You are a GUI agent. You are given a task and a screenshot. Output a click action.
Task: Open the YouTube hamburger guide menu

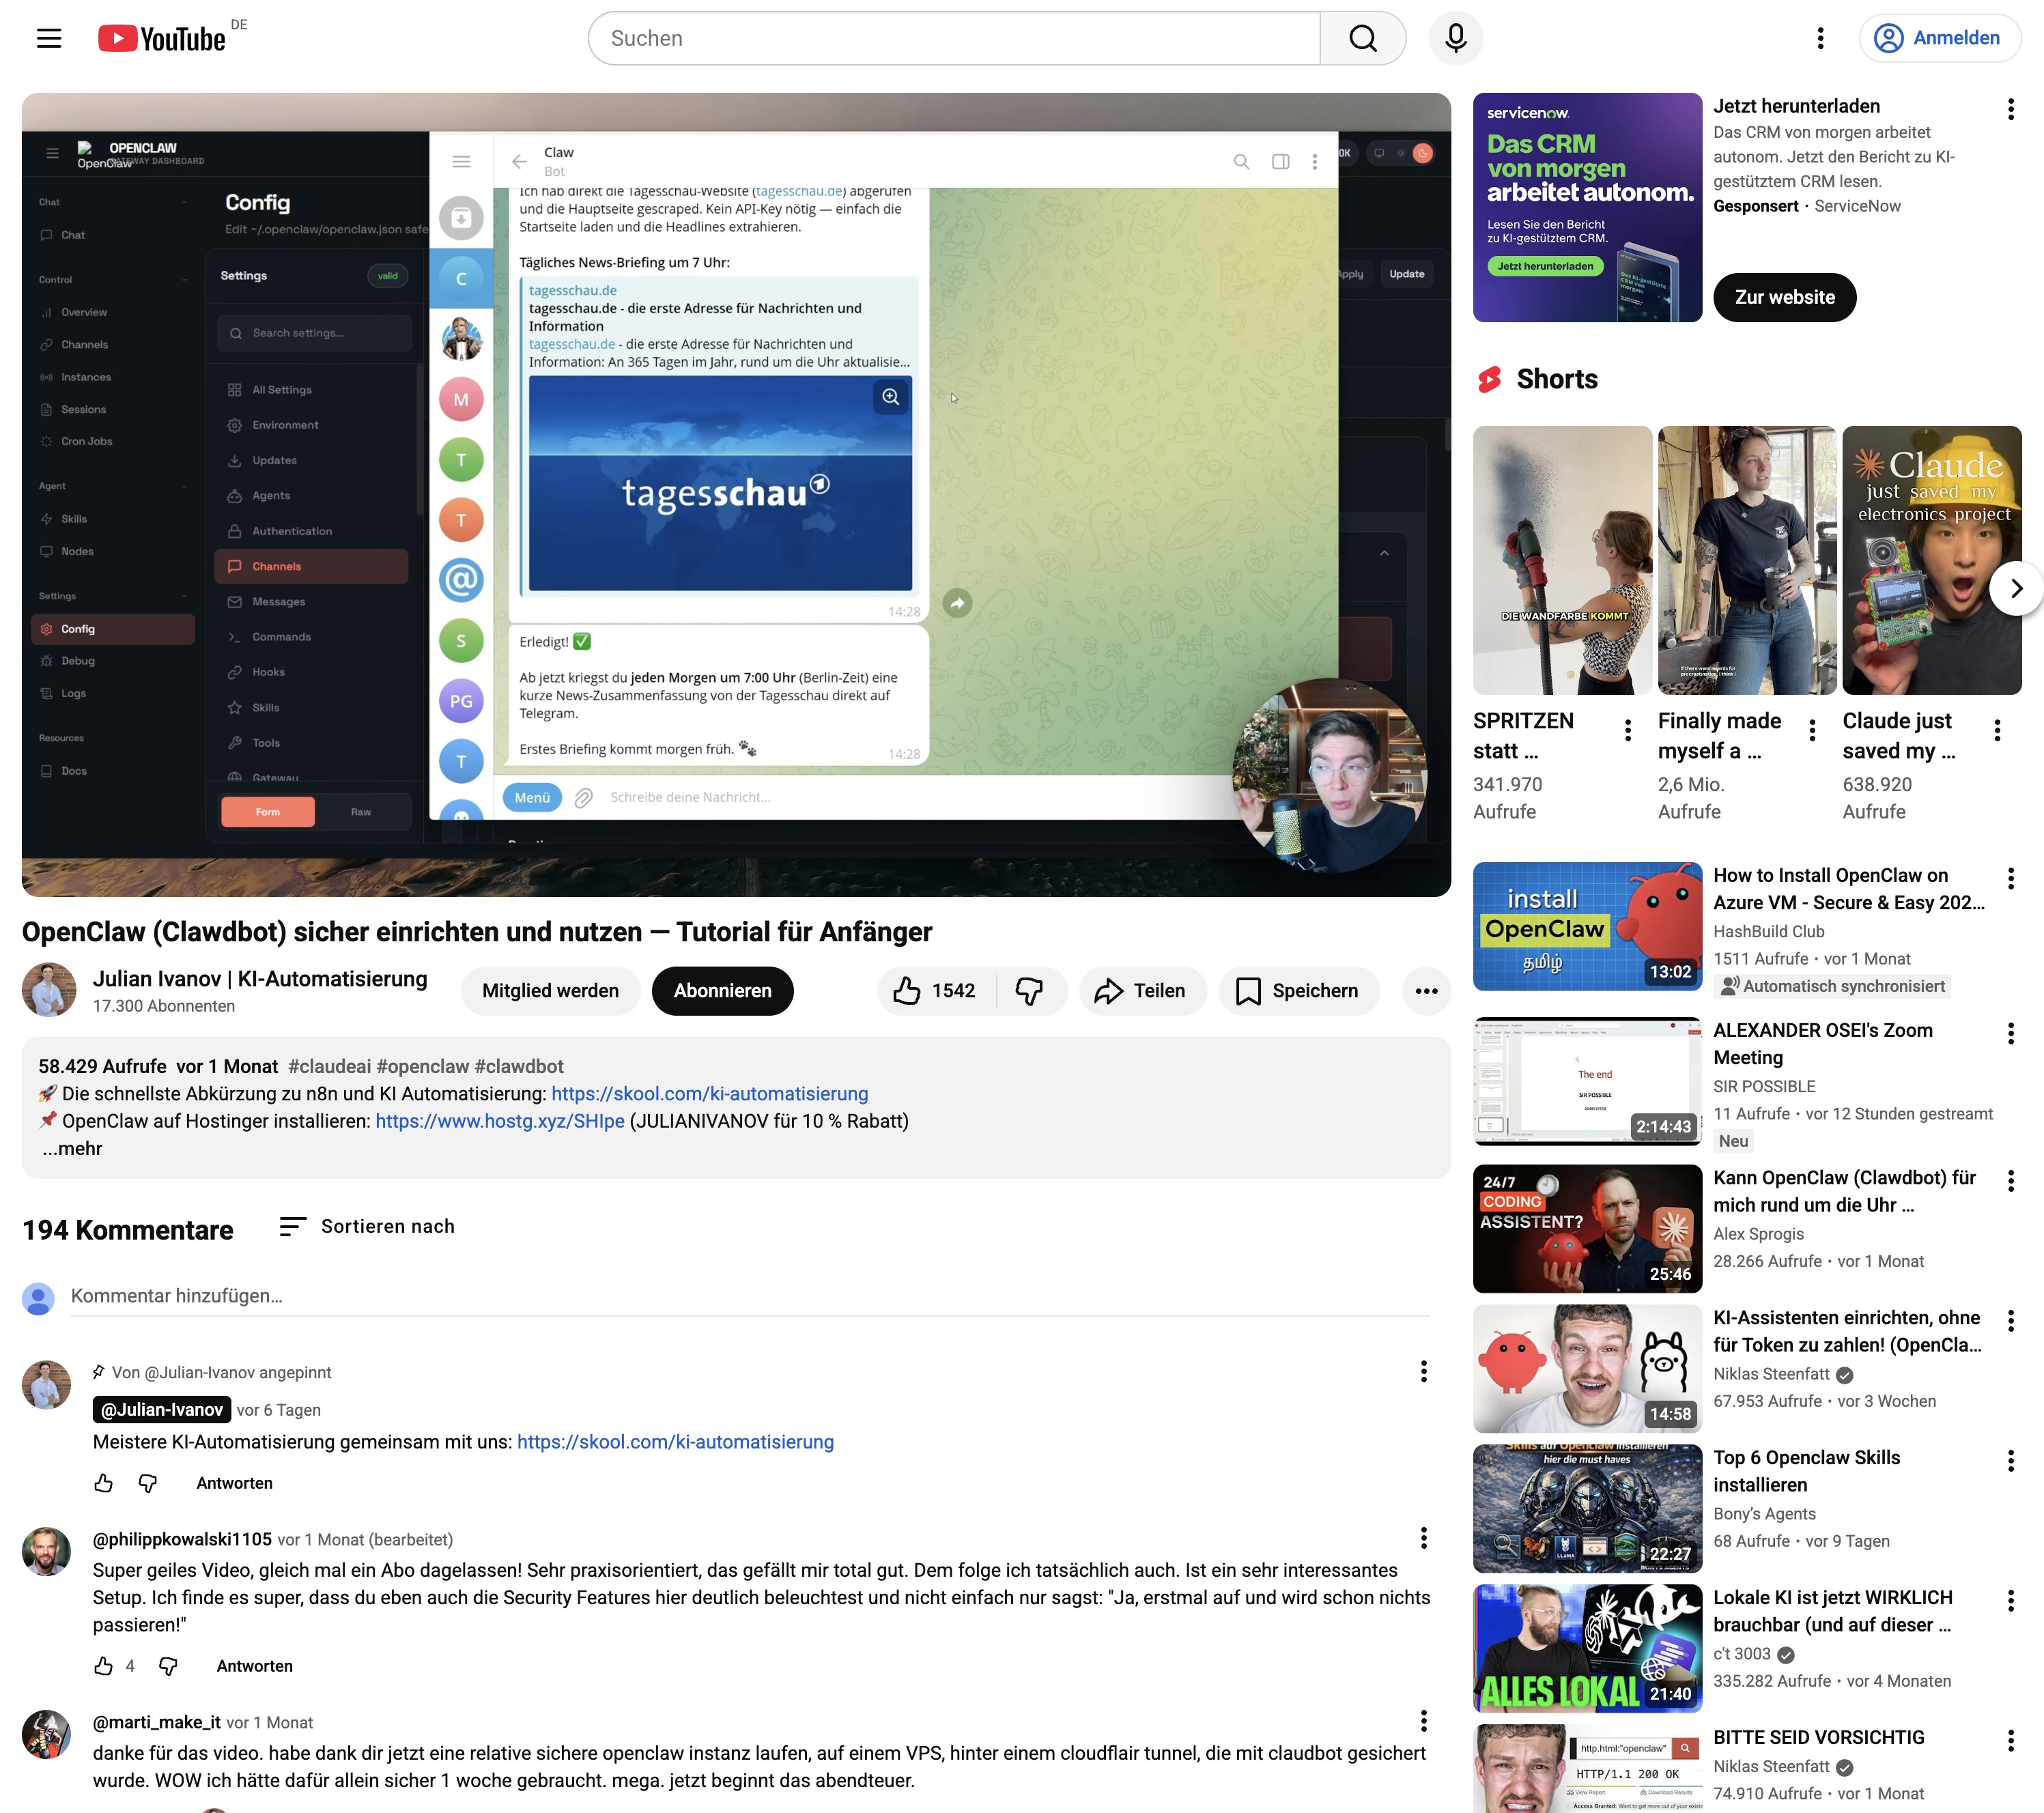pos(49,38)
